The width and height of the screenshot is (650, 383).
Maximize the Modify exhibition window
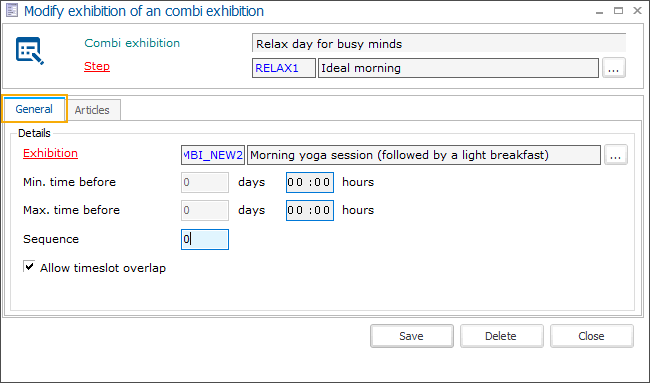click(x=618, y=11)
